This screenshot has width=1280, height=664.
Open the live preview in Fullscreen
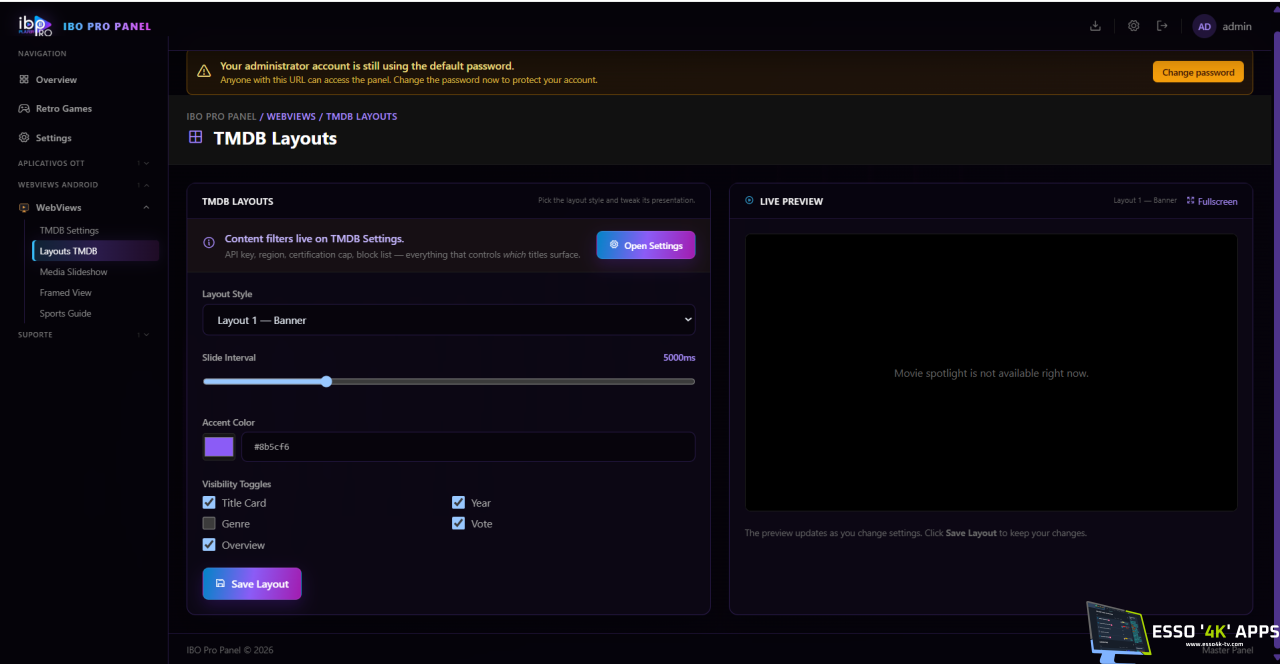(1212, 201)
